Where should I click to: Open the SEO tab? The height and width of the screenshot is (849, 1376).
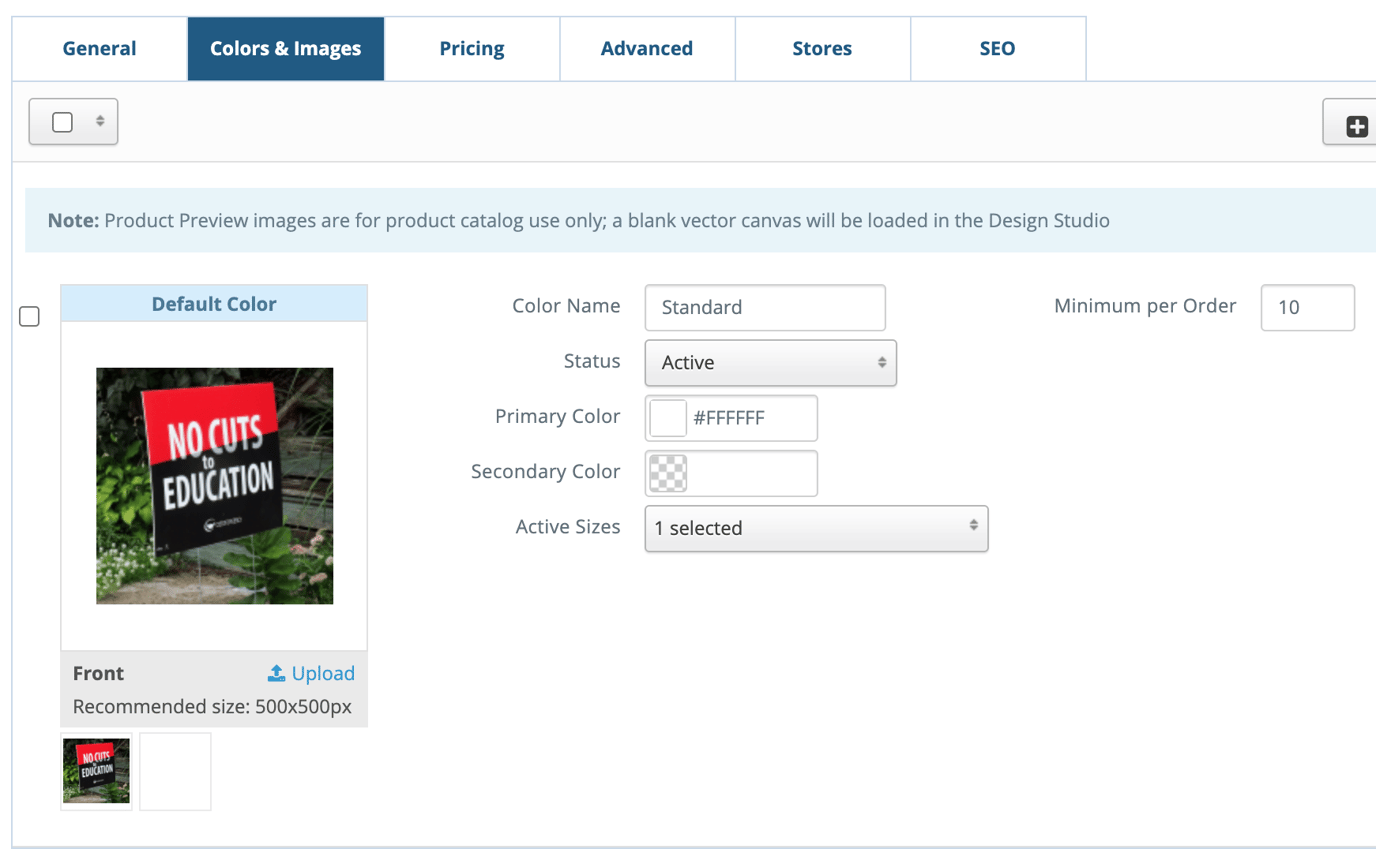tap(997, 49)
